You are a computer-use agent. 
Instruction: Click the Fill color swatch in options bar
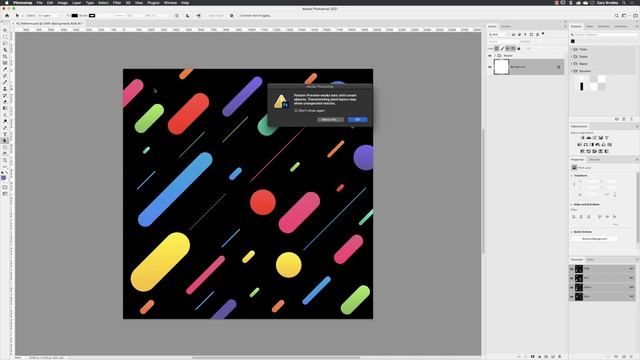tap(75, 16)
